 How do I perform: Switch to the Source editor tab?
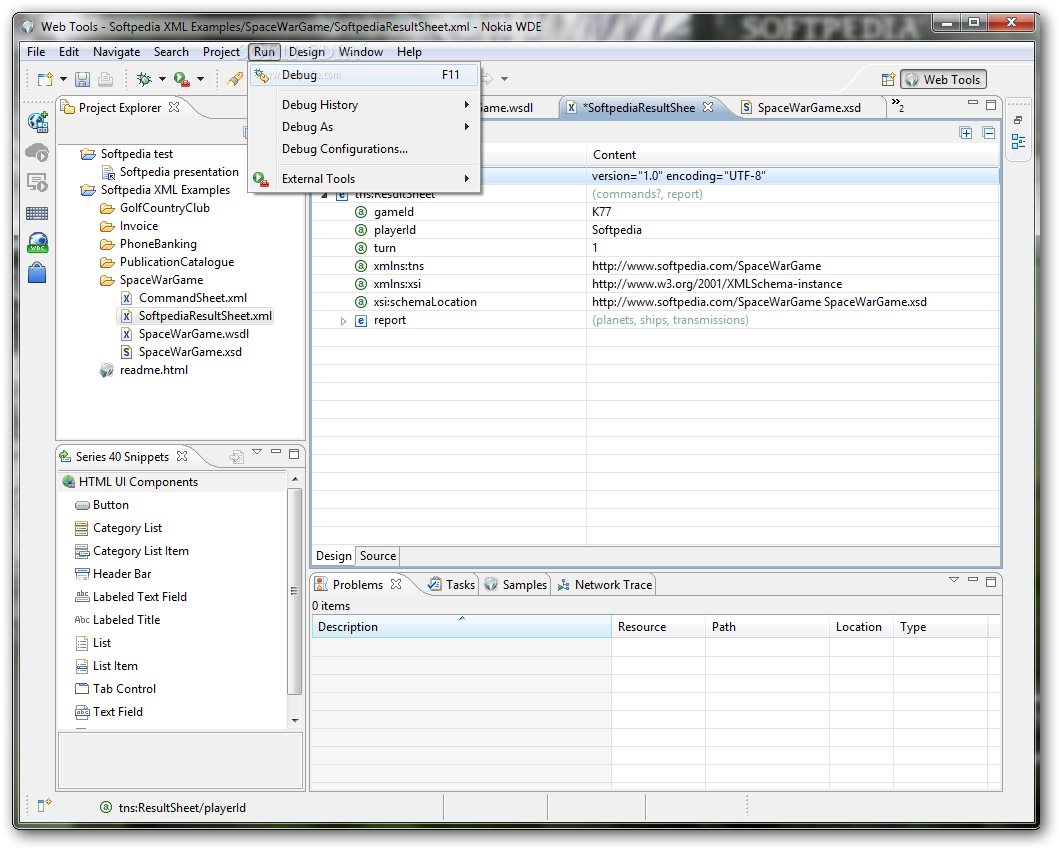pos(378,556)
